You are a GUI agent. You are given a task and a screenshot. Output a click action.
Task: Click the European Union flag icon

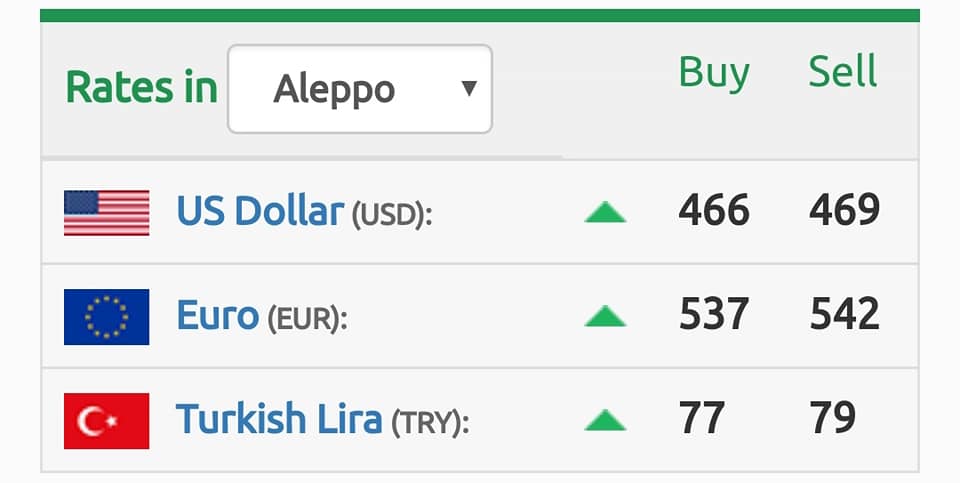(107, 316)
